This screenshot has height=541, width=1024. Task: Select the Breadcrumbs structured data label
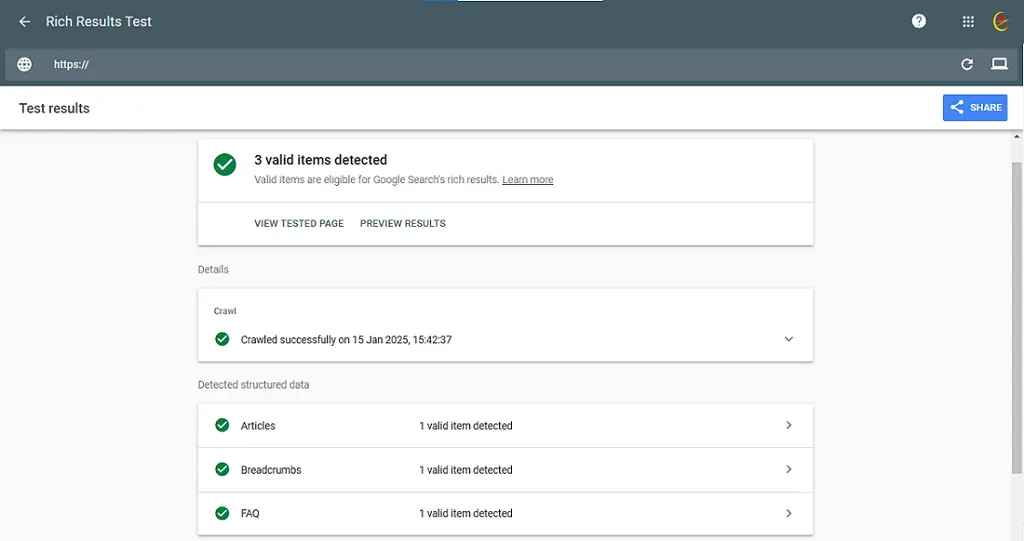[x=271, y=470]
